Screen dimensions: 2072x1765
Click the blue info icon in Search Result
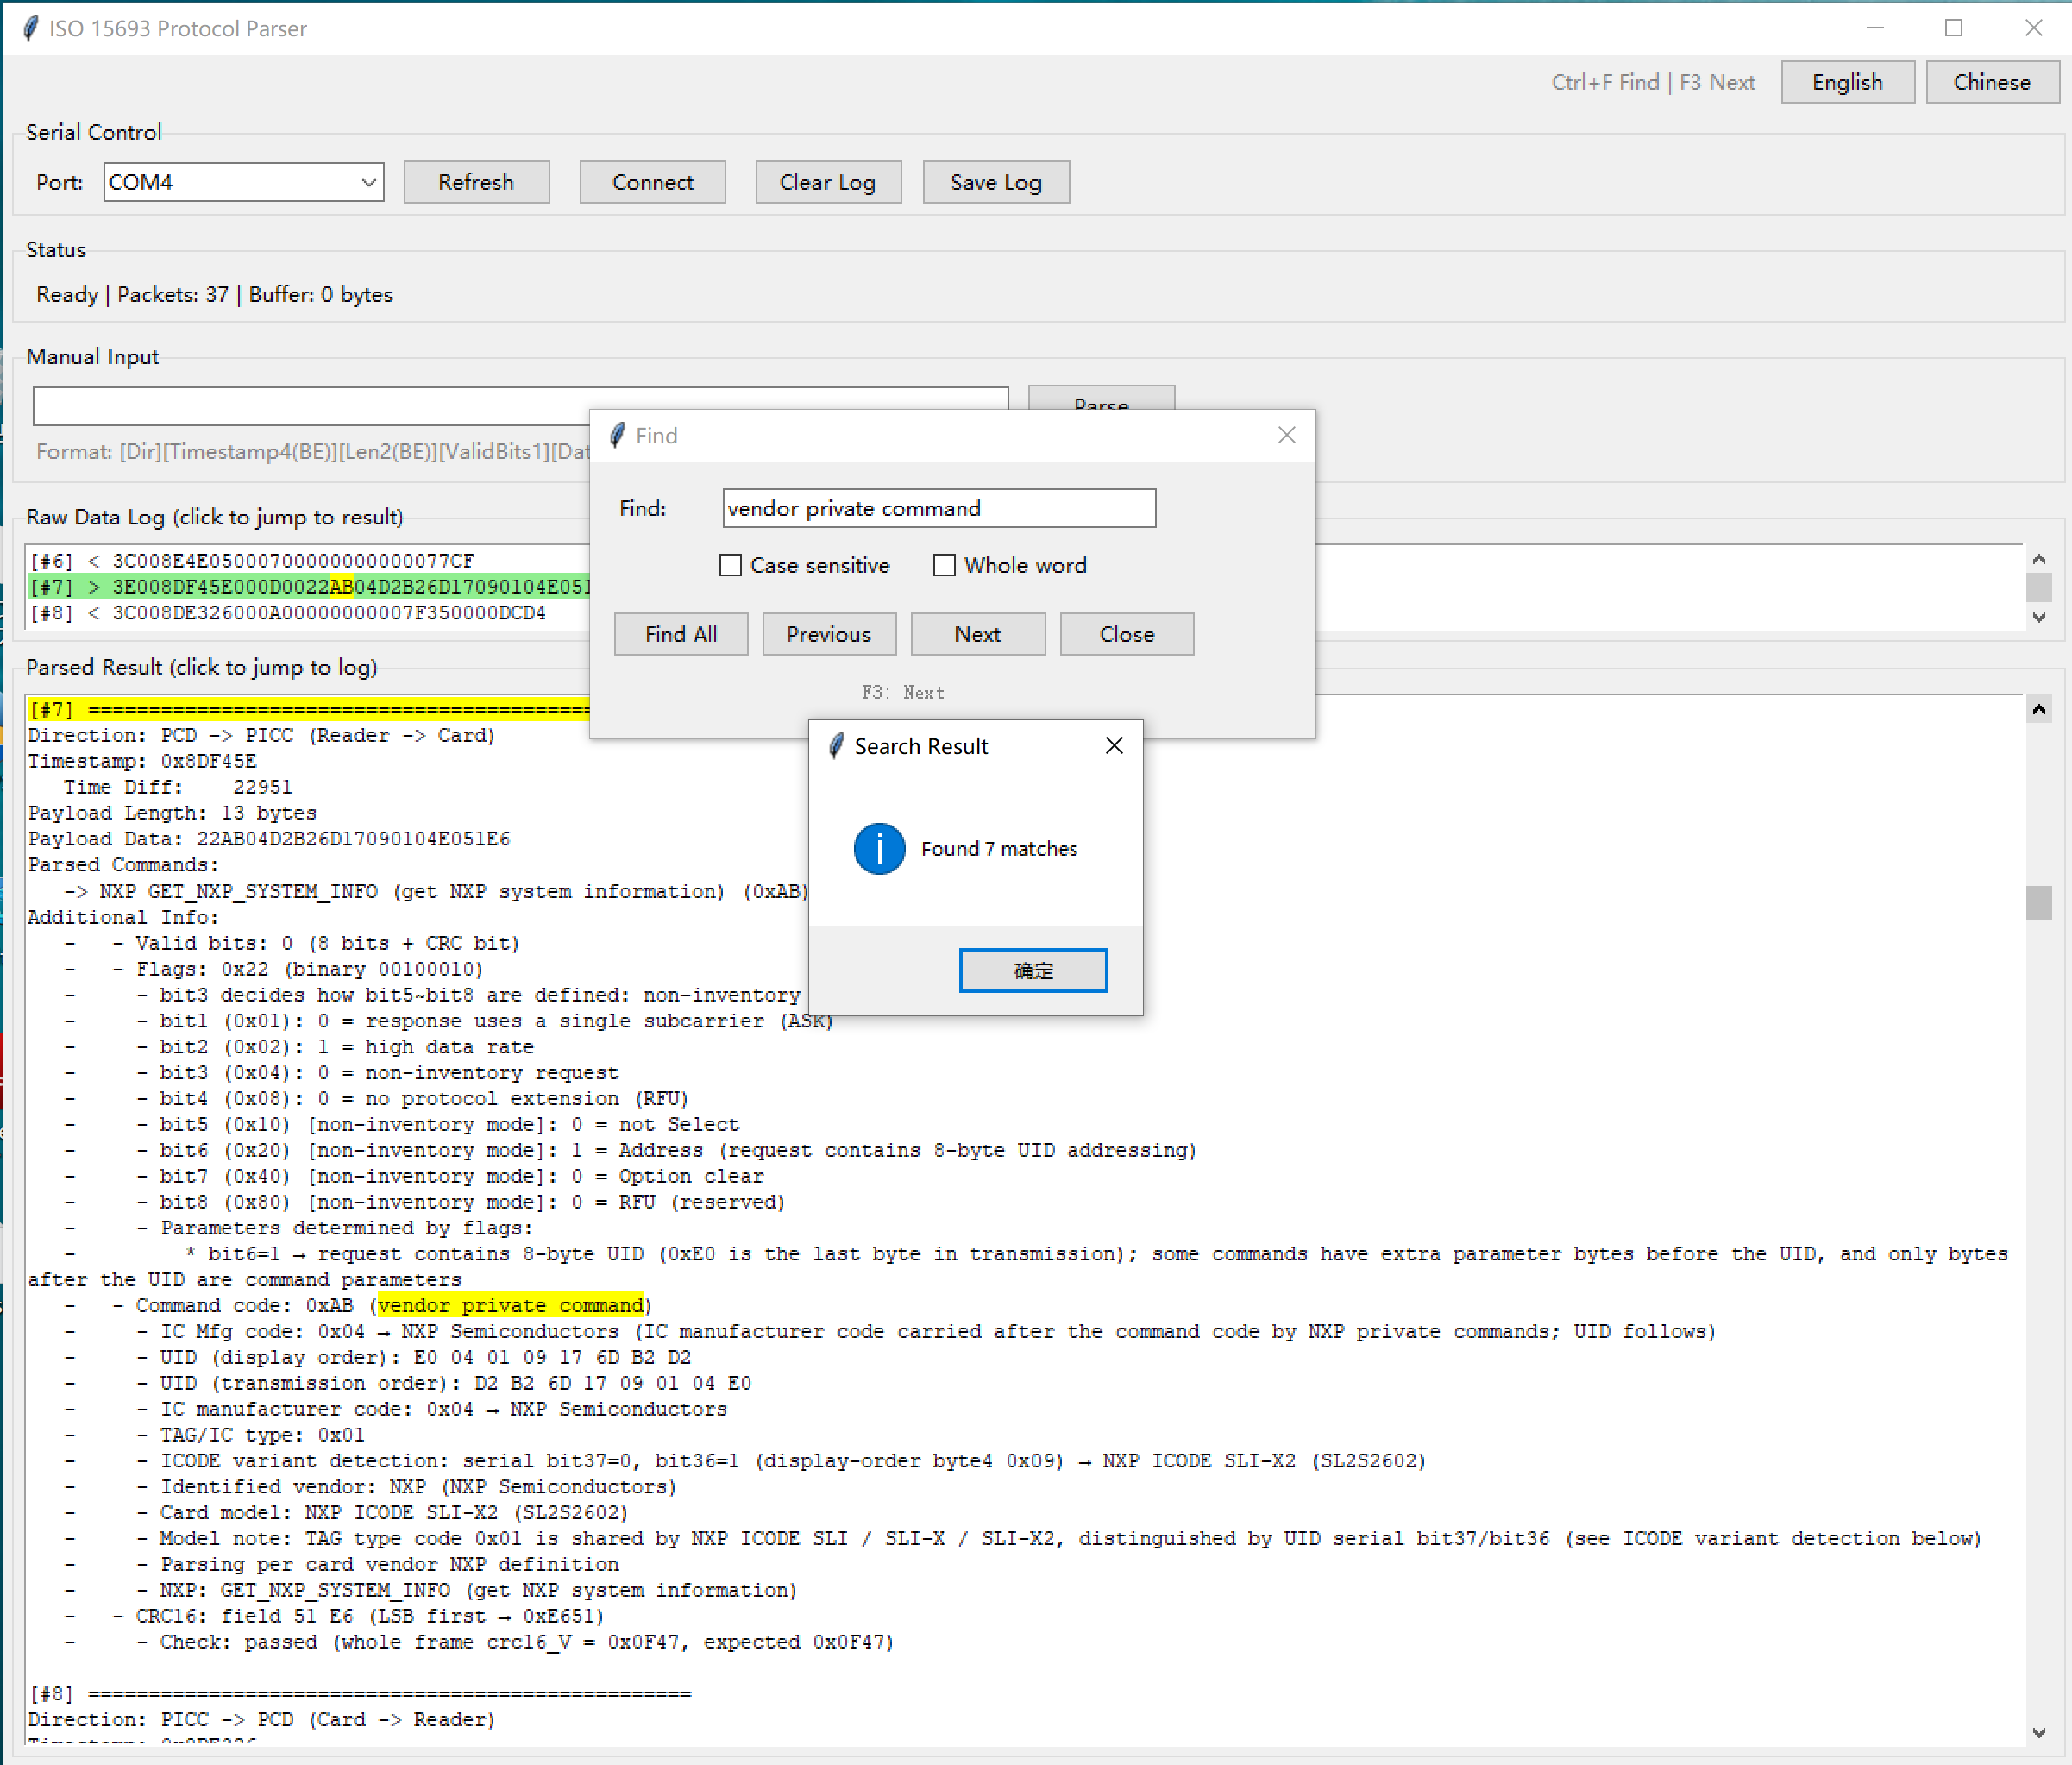(879, 849)
